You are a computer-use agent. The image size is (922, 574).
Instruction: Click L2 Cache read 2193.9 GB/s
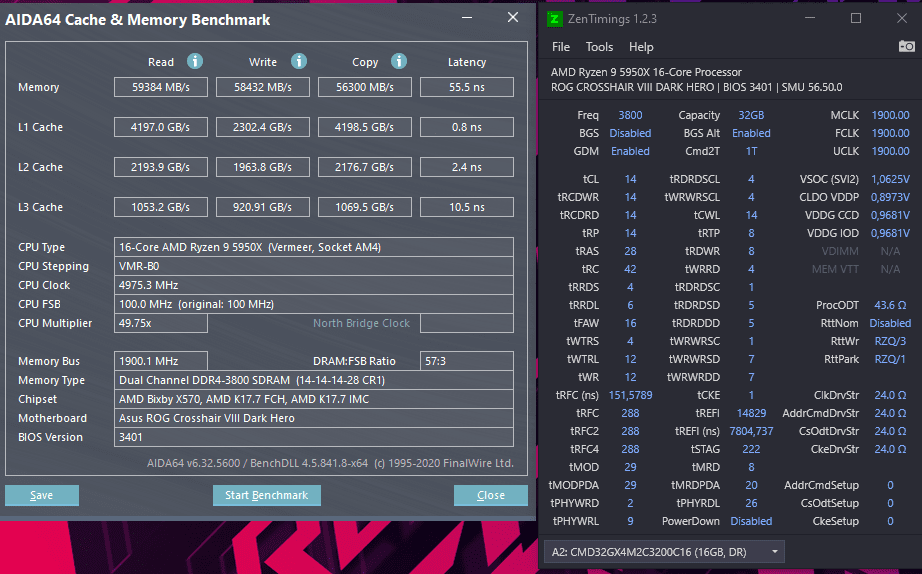161,167
